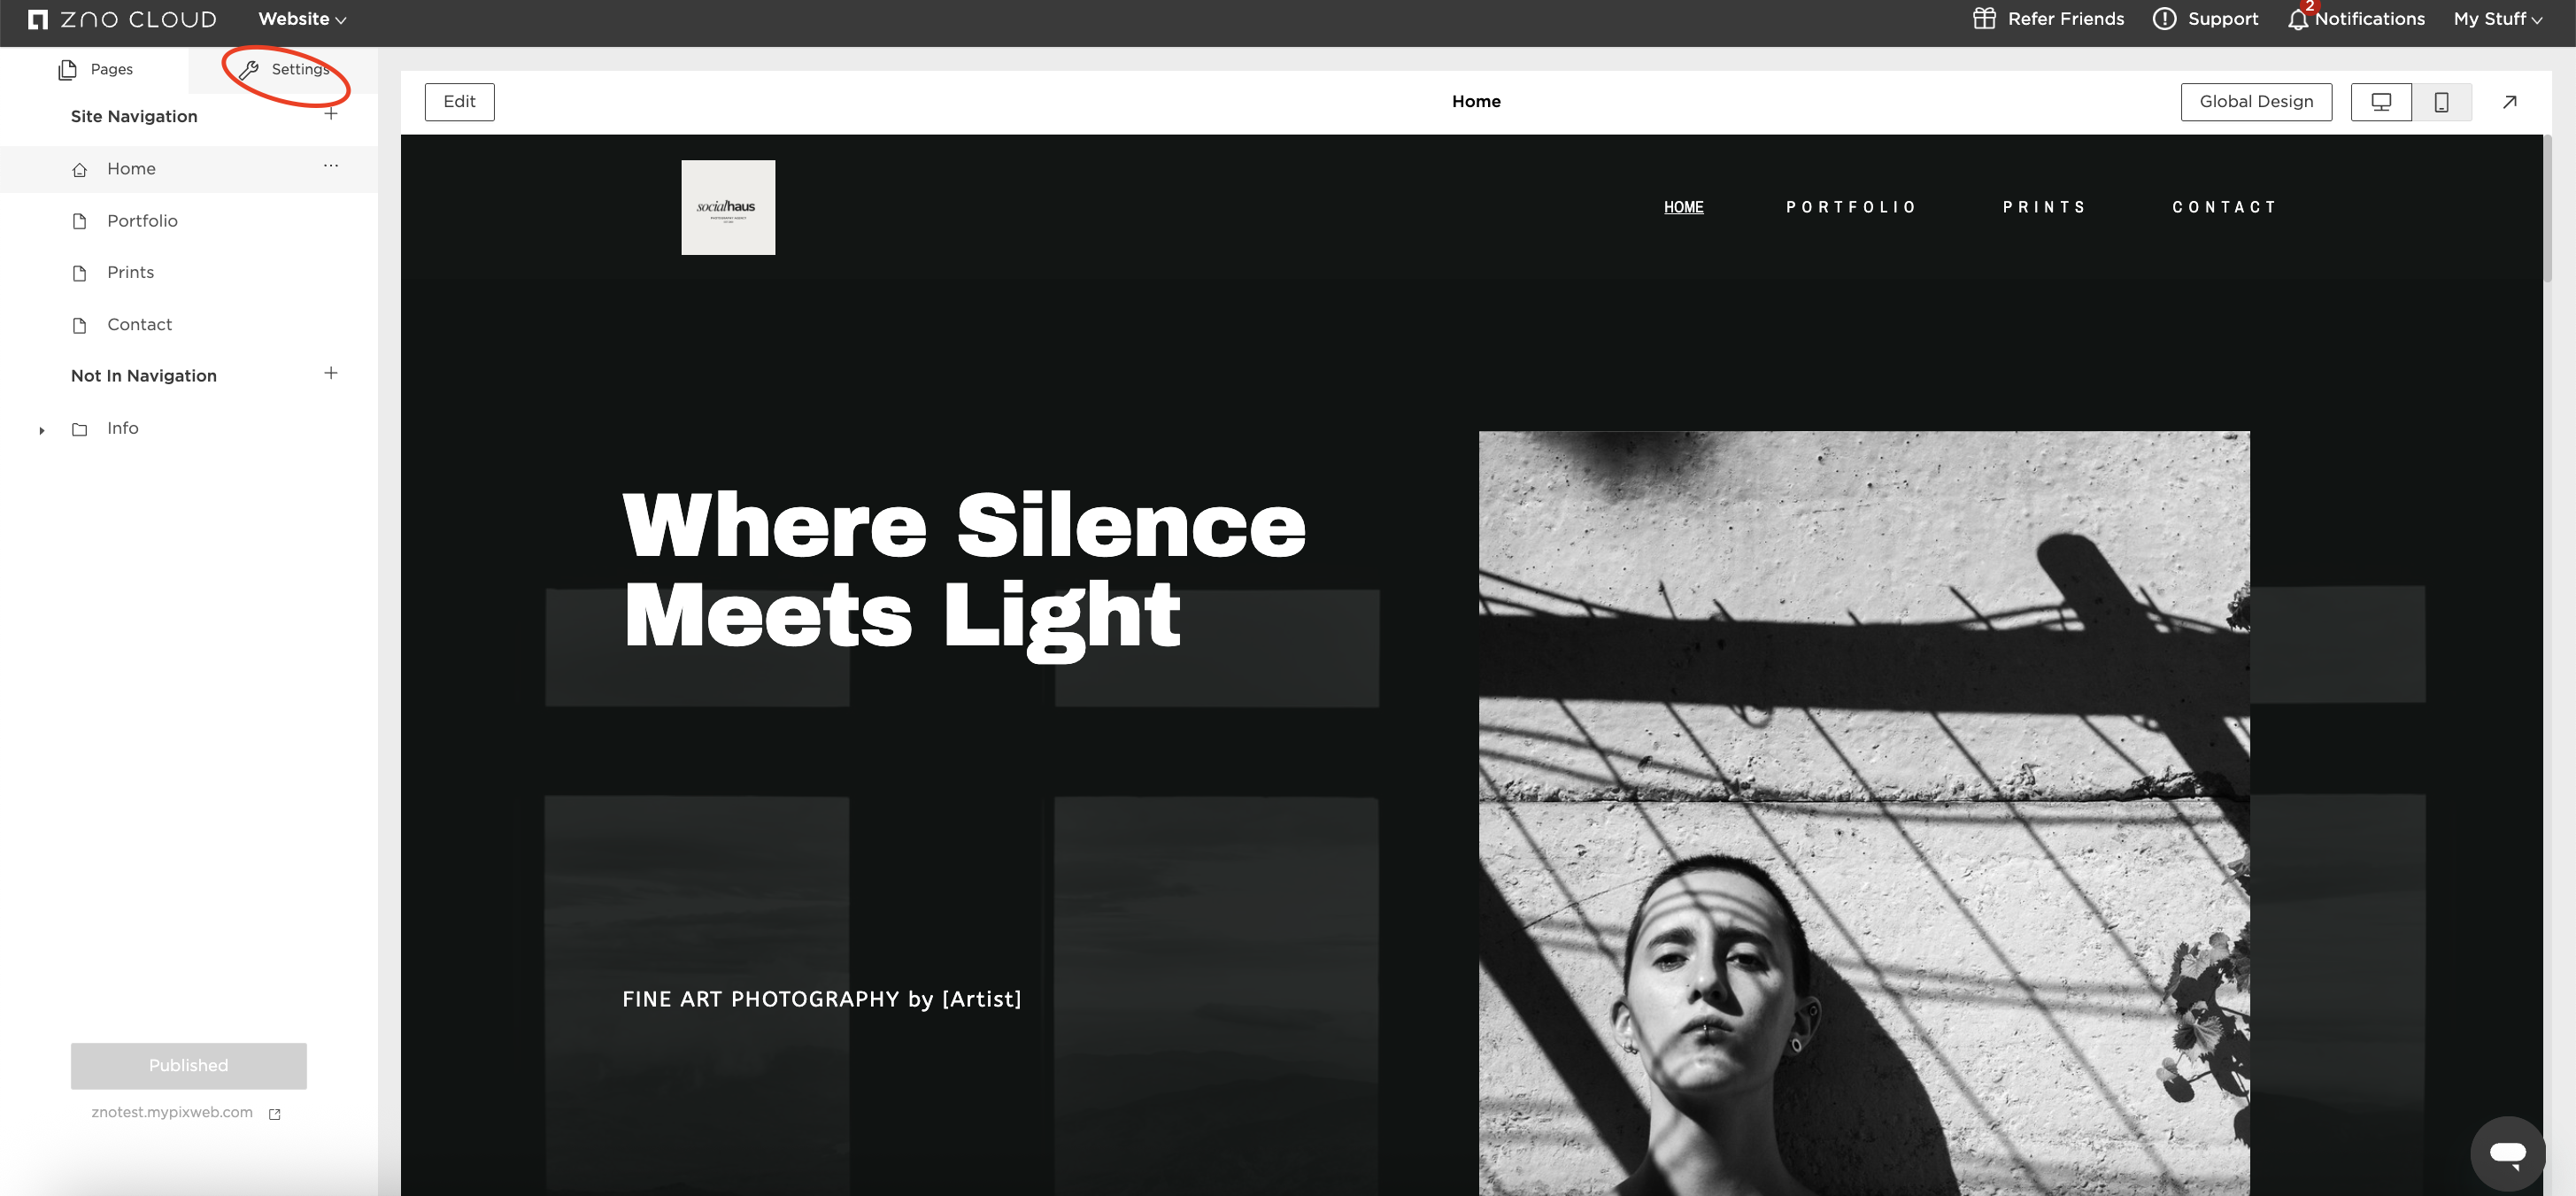Open the My Stuff dropdown
The image size is (2576, 1196).
point(2498,19)
